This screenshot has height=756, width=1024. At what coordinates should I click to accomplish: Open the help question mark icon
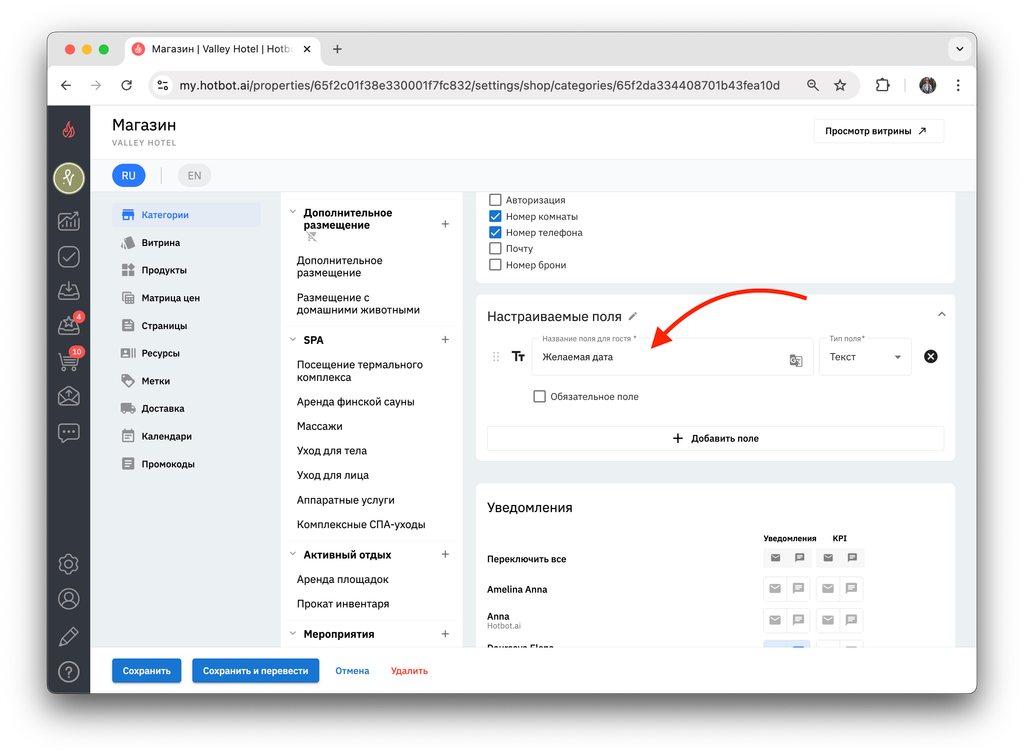pyautogui.click(x=69, y=672)
